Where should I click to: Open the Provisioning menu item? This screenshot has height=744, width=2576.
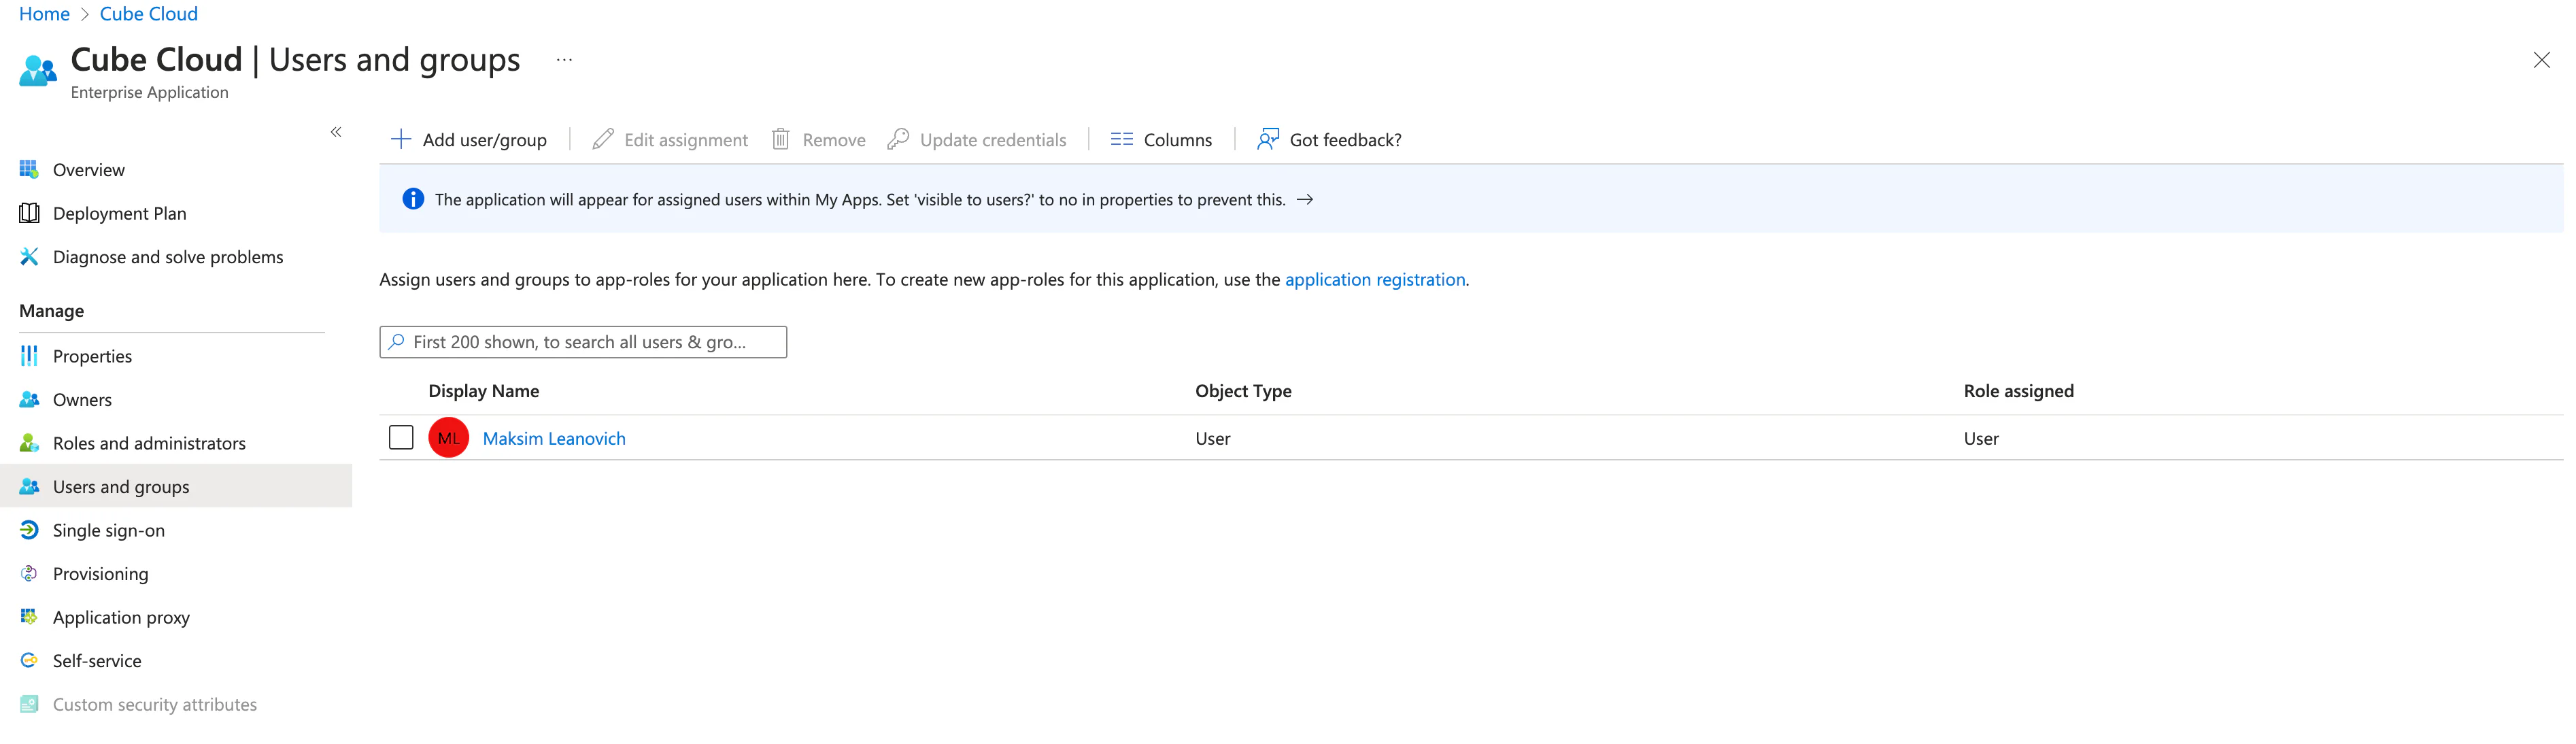coord(100,574)
